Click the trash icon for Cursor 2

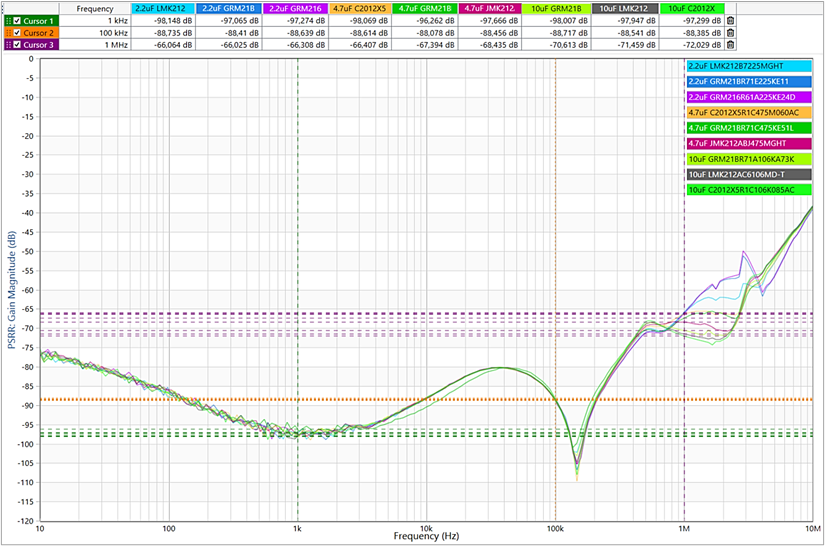(x=730, y=32)
